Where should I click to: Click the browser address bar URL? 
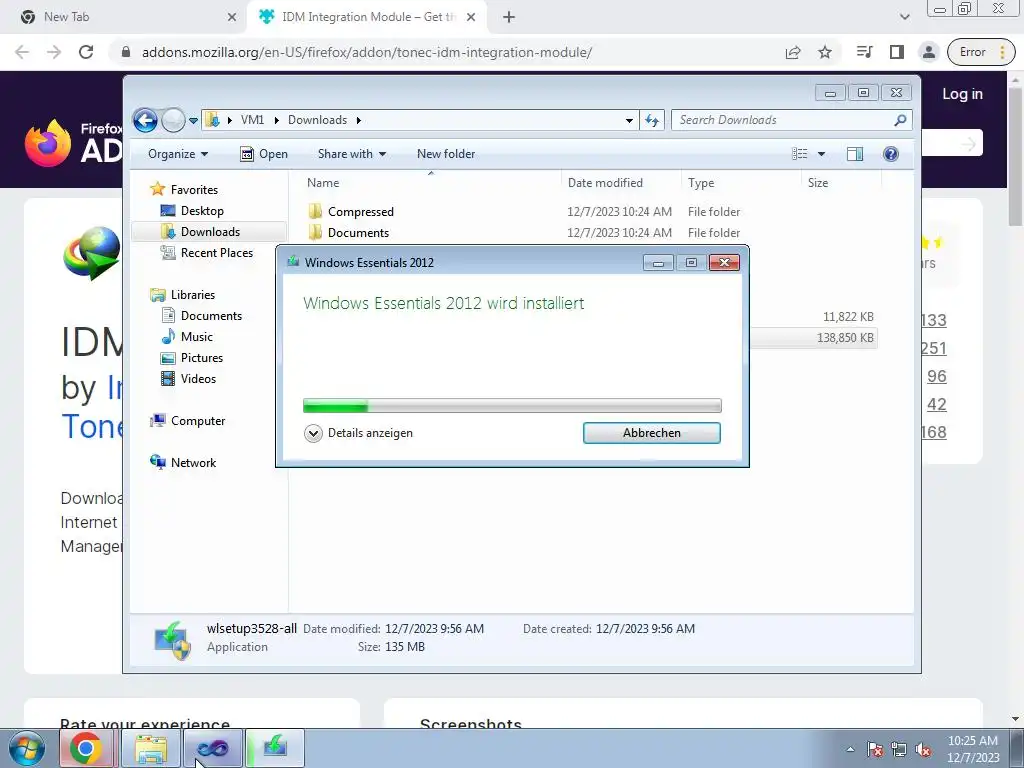(x=367, y=52)
